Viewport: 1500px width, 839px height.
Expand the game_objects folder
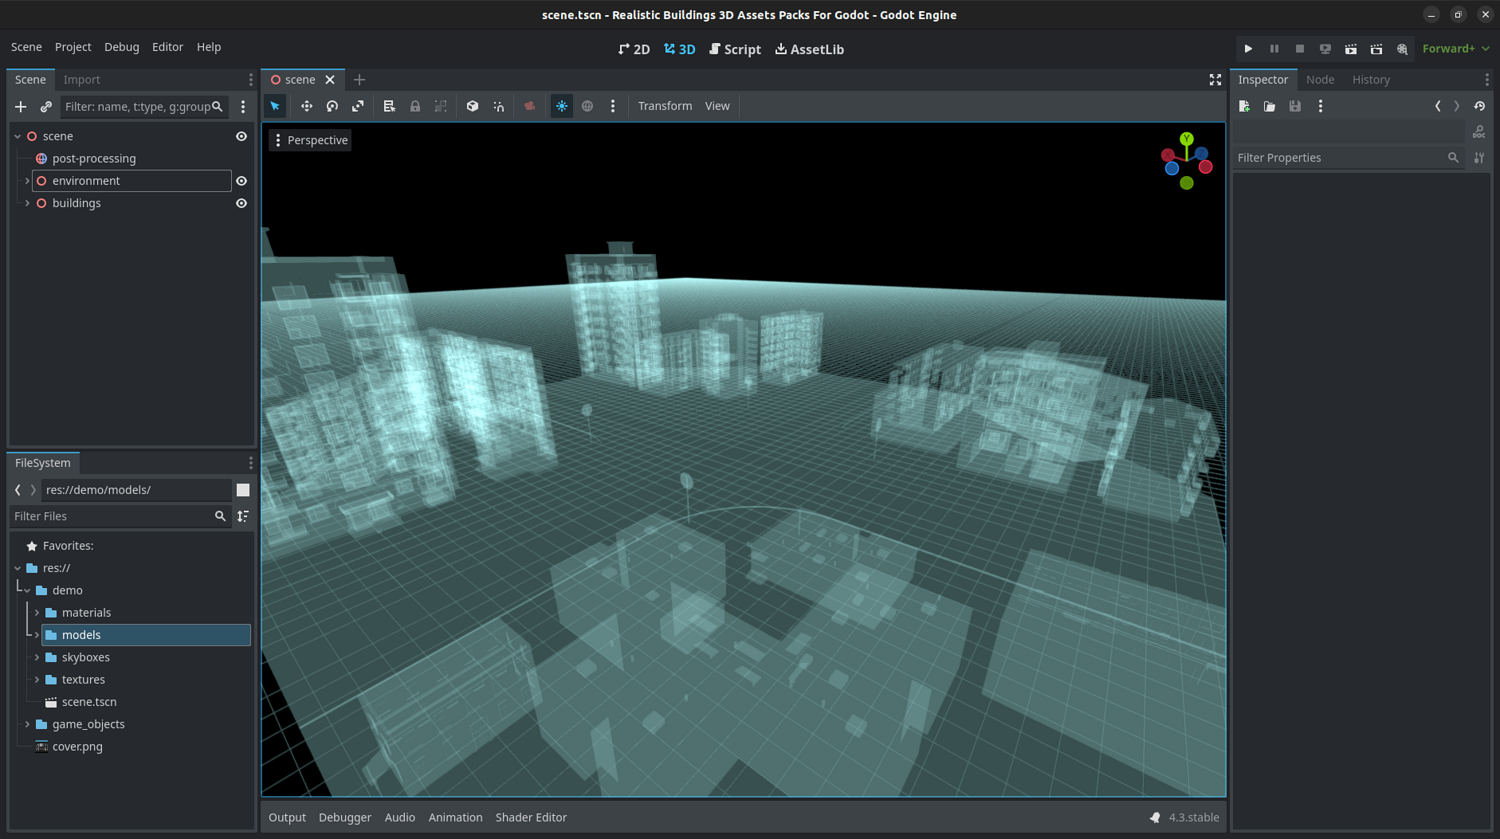click(27, 724)
